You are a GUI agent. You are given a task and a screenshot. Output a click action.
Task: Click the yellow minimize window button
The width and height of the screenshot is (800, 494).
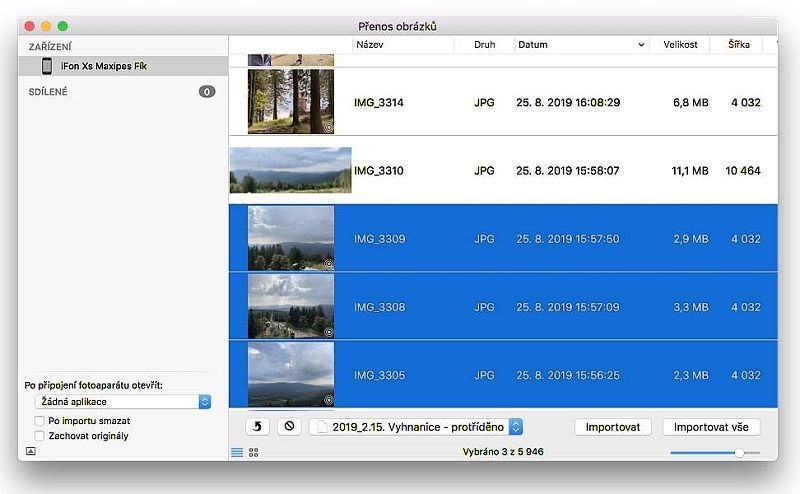pyautogui.click(x=46, y=26)
